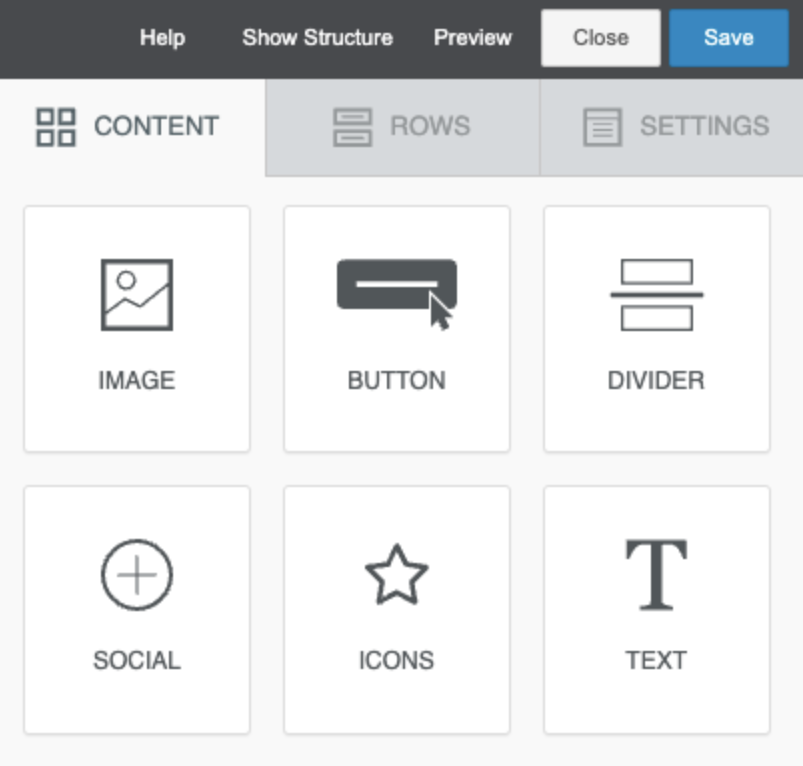803x766 pixels.
Task: Click the TEXT caption under the T
Action: pyautogui.click(x=656, y=660)
